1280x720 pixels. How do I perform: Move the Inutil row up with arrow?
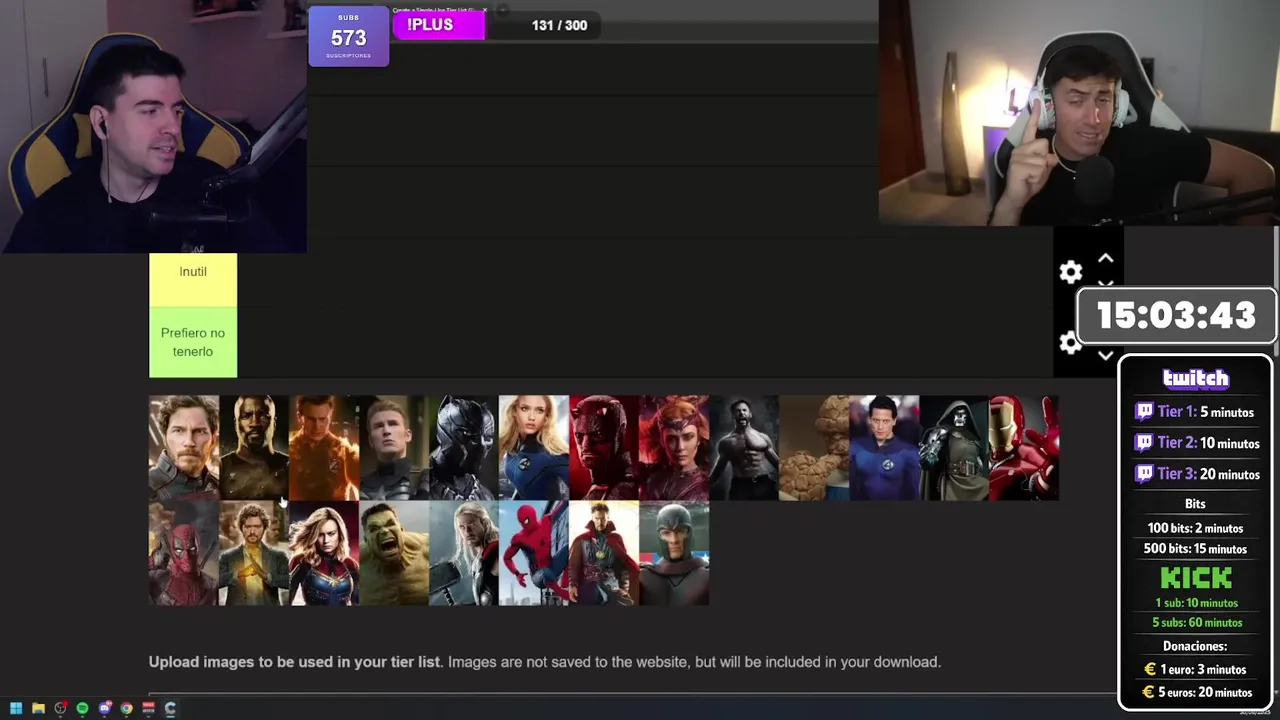pos(1105,259)
